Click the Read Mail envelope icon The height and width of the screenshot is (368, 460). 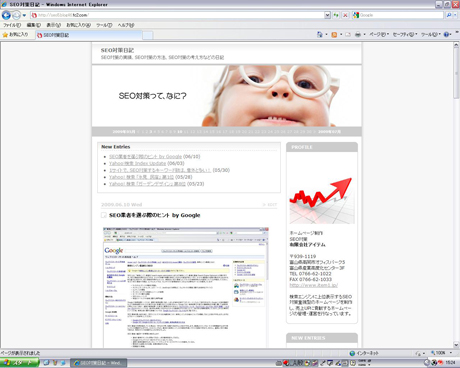(x=348, y=34)
